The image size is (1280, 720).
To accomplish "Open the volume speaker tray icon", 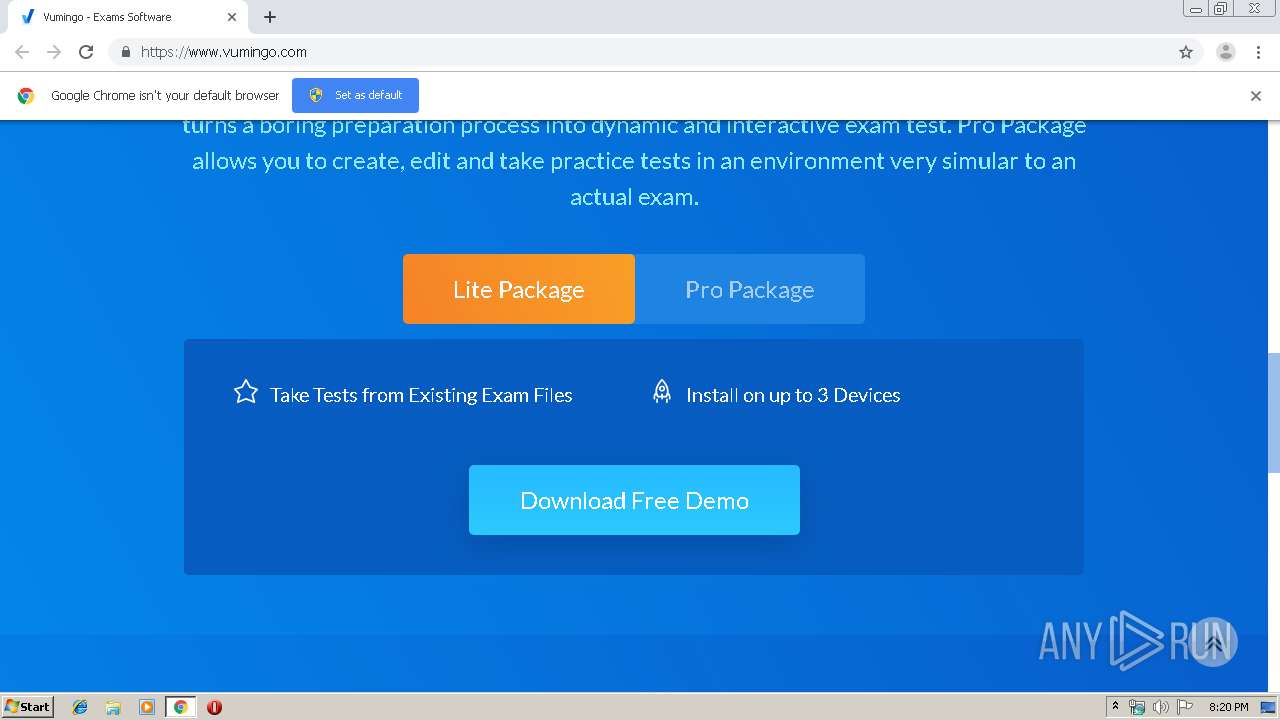I will tap(1160, 707).
